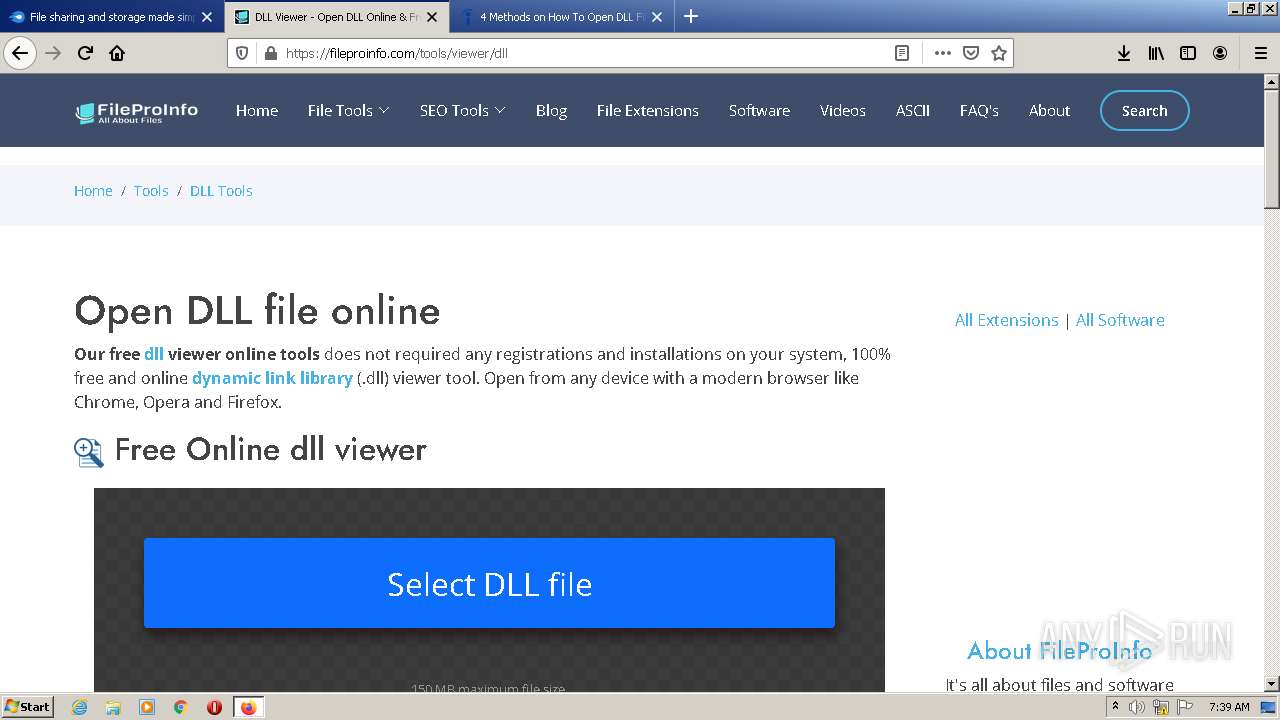
Task: Open the All Software link
Action: coord(1120,320)
